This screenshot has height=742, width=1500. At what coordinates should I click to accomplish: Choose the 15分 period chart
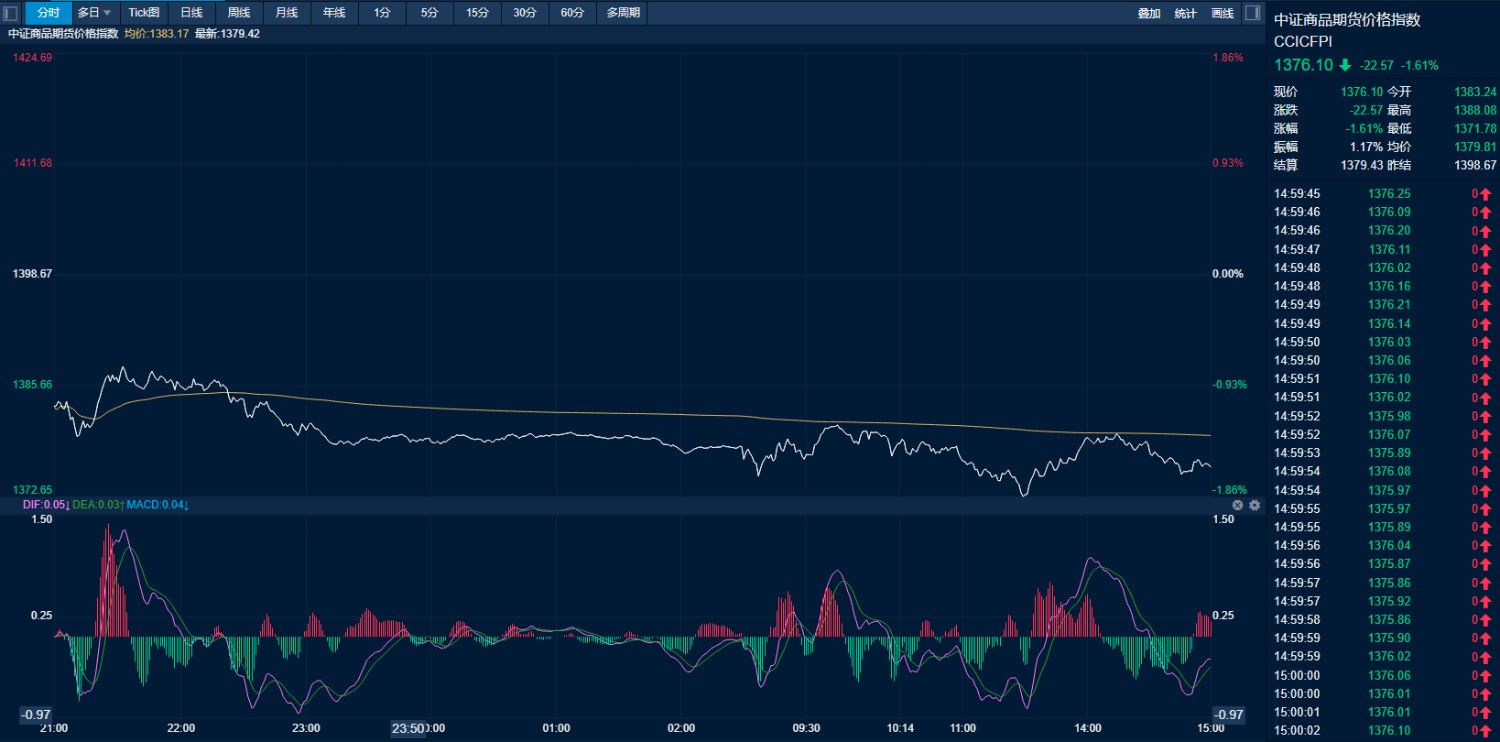pos(477,13)
